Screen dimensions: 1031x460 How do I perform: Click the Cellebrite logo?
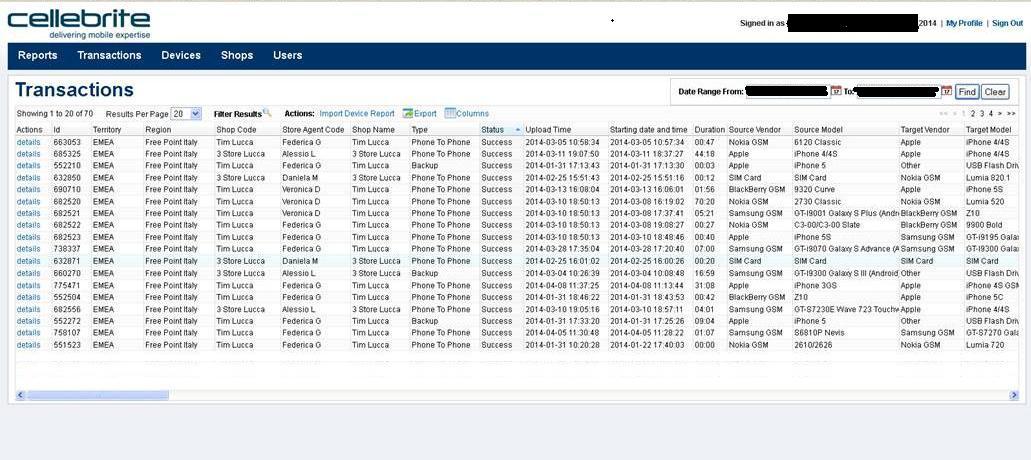tap(79, 24)
